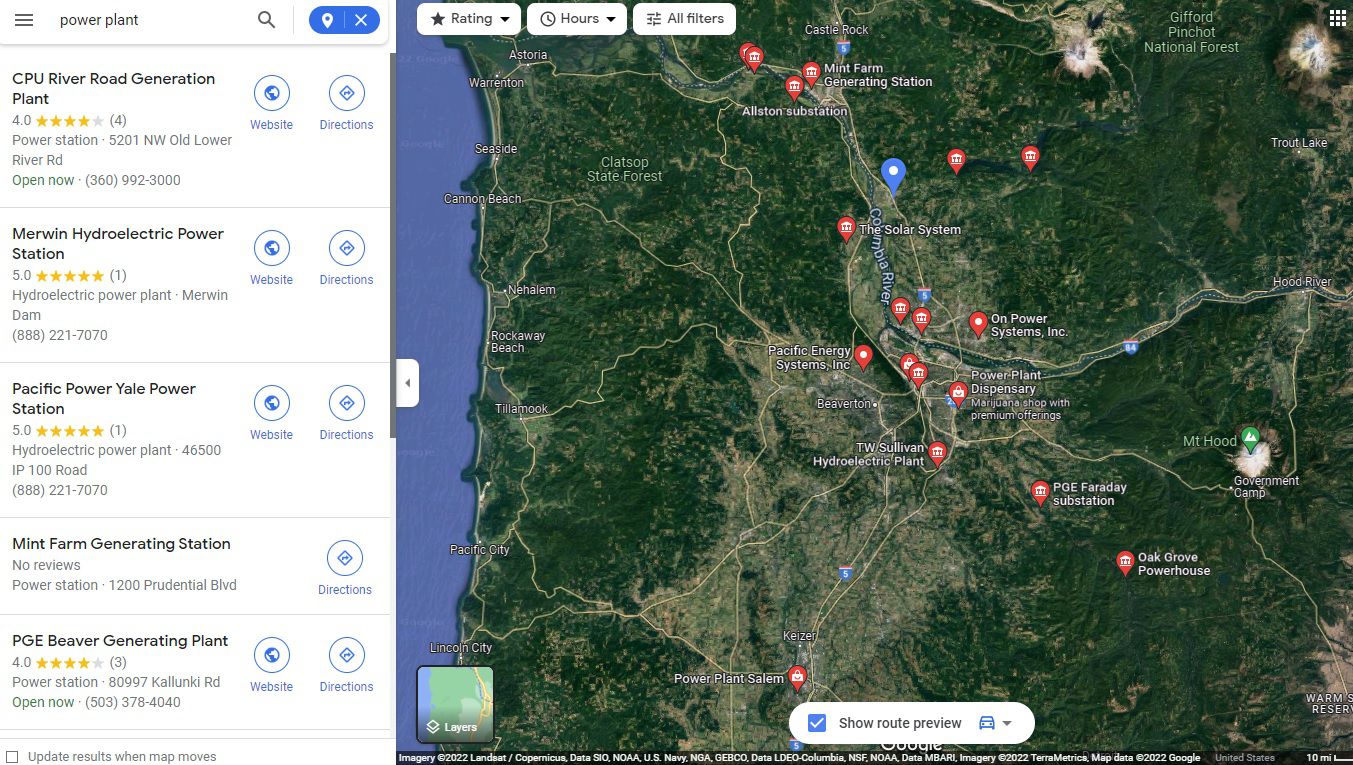This screenshot has height=765, width=1353.
Task: Click the search magnifier icon
Action: pos(266,20)
